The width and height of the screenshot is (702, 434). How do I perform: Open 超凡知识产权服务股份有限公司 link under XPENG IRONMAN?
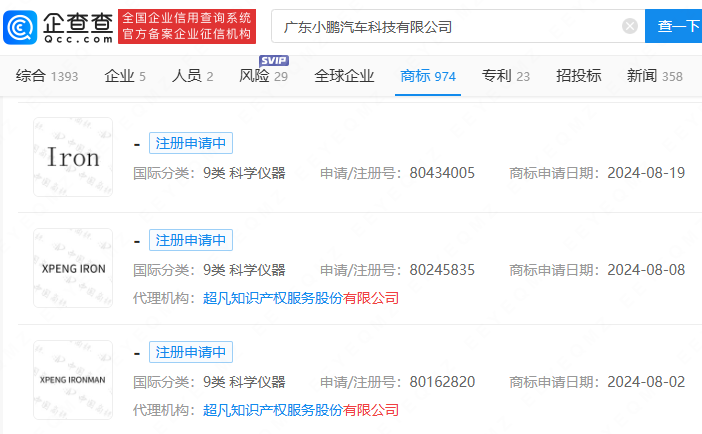pyautogui.click(x=301, y=410)
